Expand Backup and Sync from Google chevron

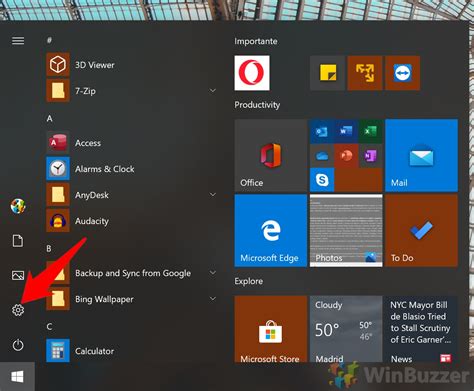click(x=213, y=272)
